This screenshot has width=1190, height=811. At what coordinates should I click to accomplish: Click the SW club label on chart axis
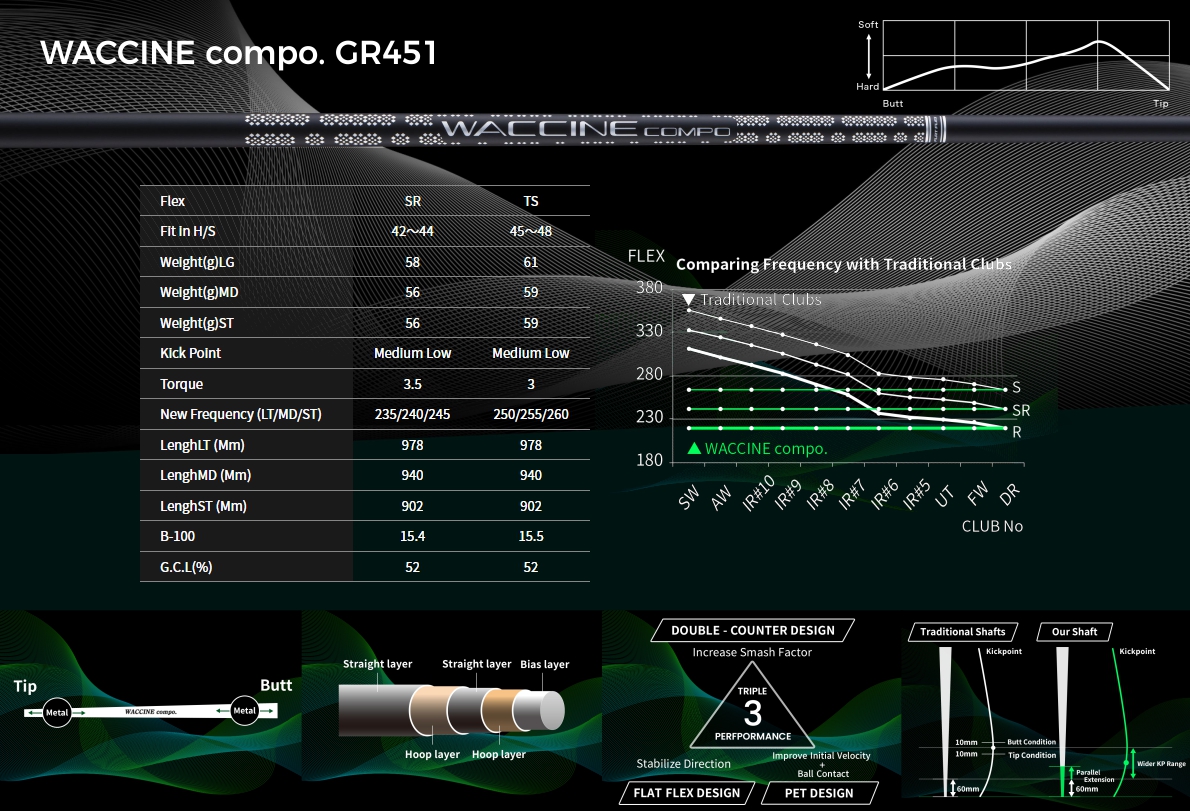coord(688,497)
